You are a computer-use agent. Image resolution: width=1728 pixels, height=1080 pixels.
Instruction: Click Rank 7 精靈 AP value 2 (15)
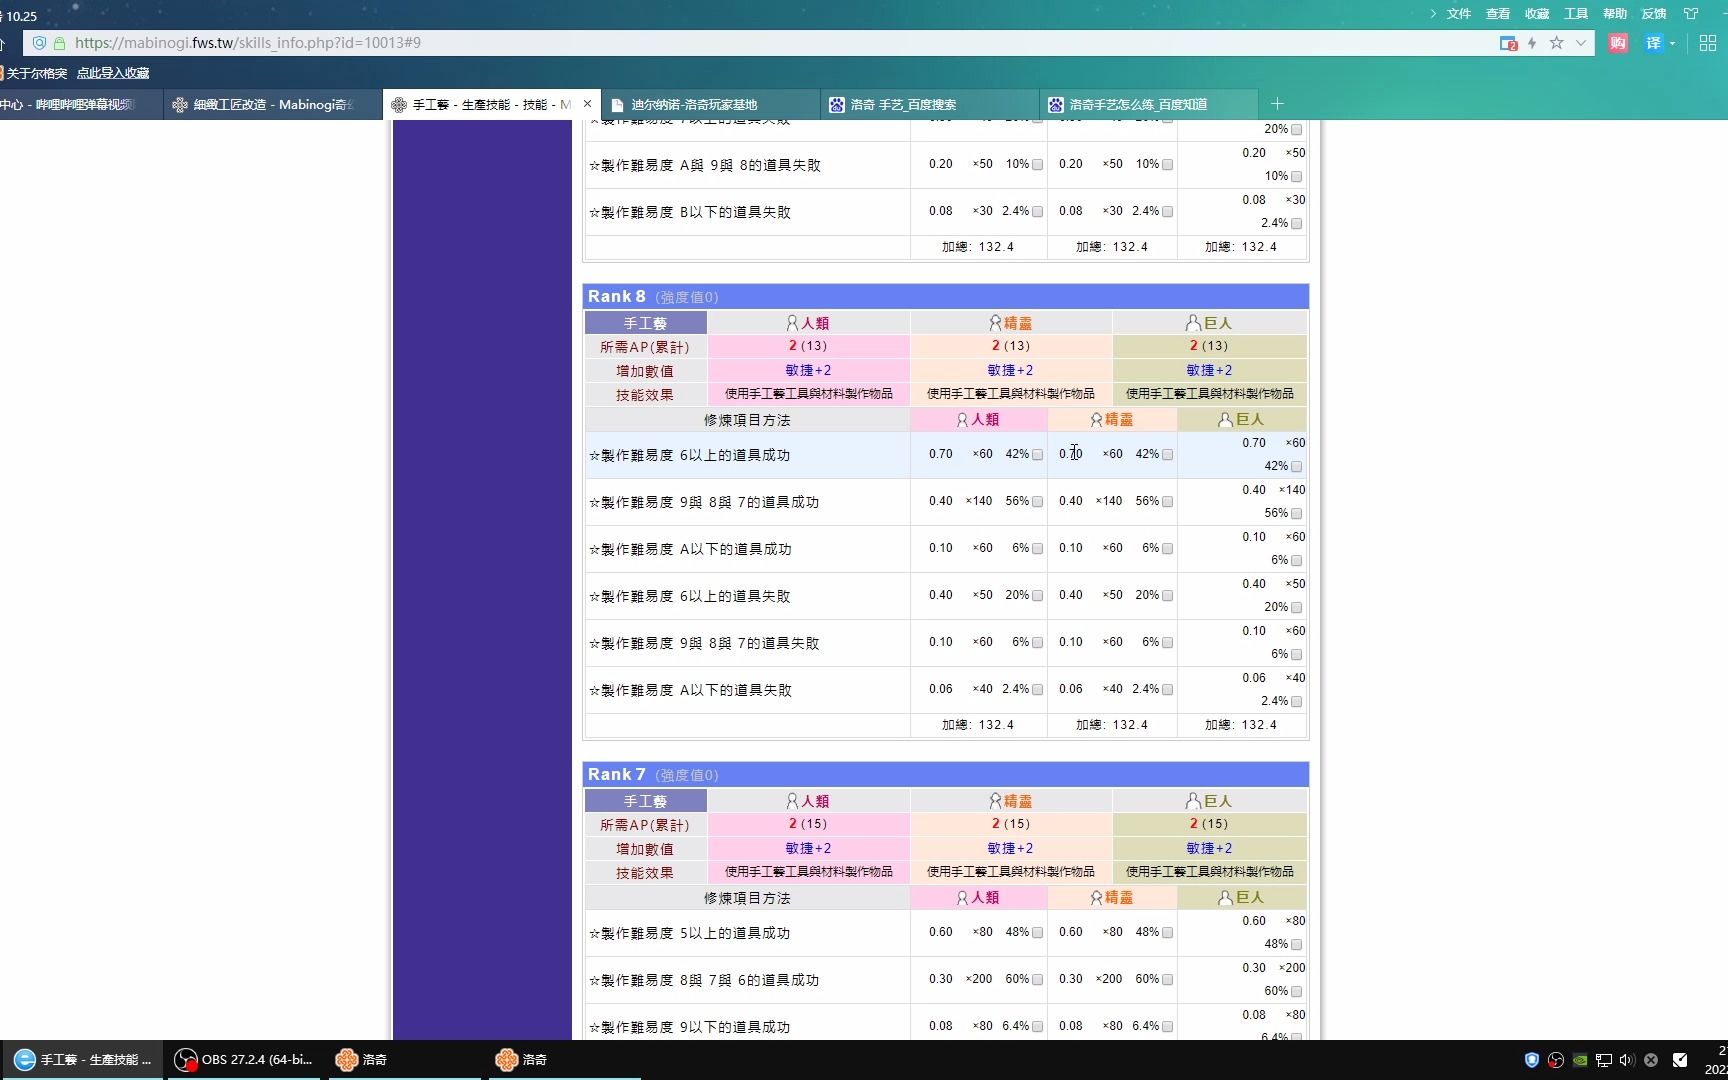(1011, 824)
